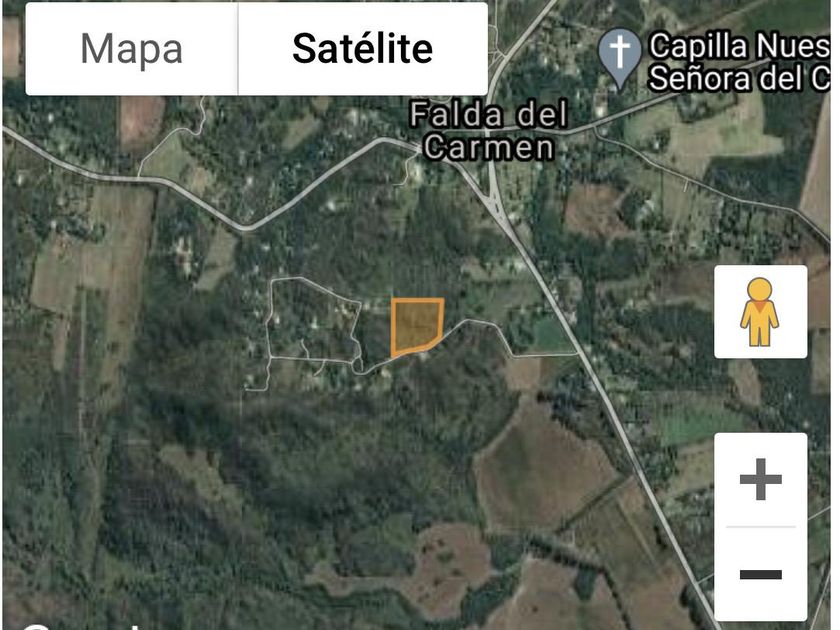The height and width of the screenshot is (630, 840).
Task: Click the highway fork below Falda del Carmen
Action: point(495,206)
